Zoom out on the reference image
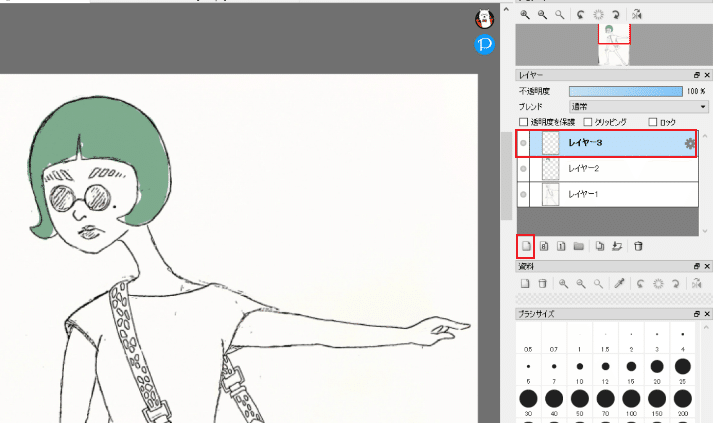717x423 pixels. [x=581, y=284]
